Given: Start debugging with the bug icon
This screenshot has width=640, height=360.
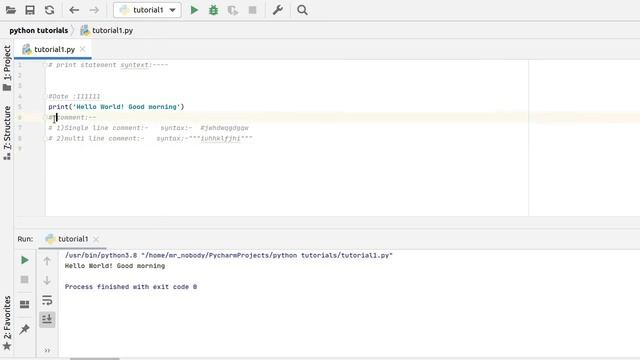Looking at the screenshot, I should [213, 10].
